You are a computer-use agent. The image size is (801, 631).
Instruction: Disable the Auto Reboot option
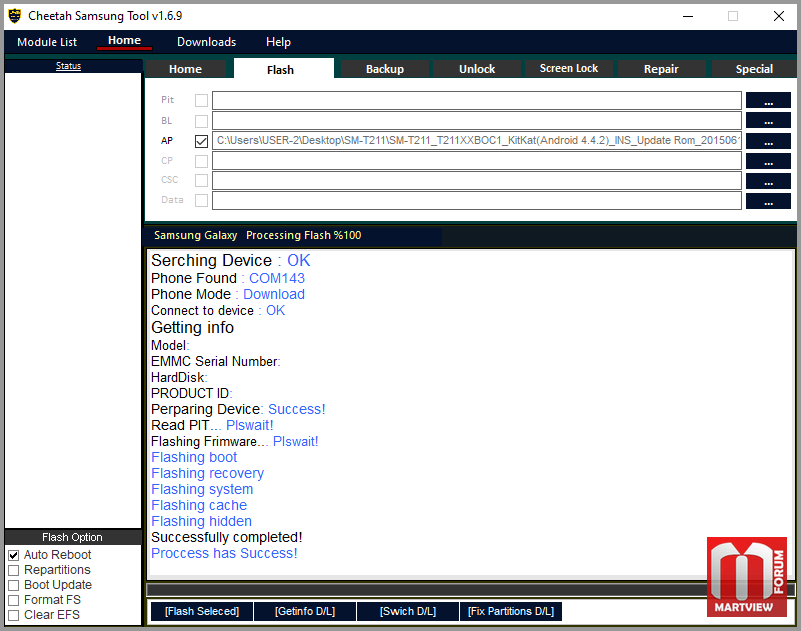14,555
